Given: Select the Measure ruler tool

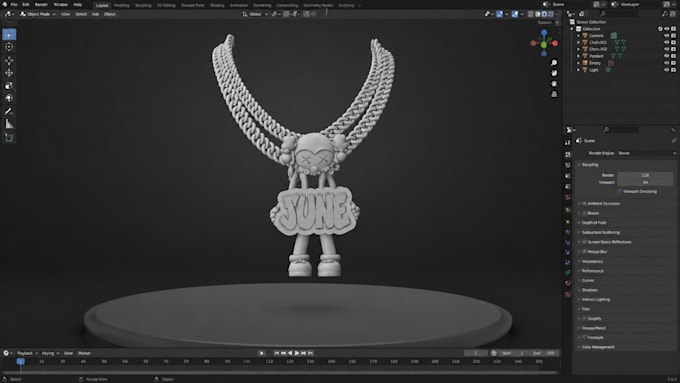Looking at the screenshot, I should pos(9,124).
